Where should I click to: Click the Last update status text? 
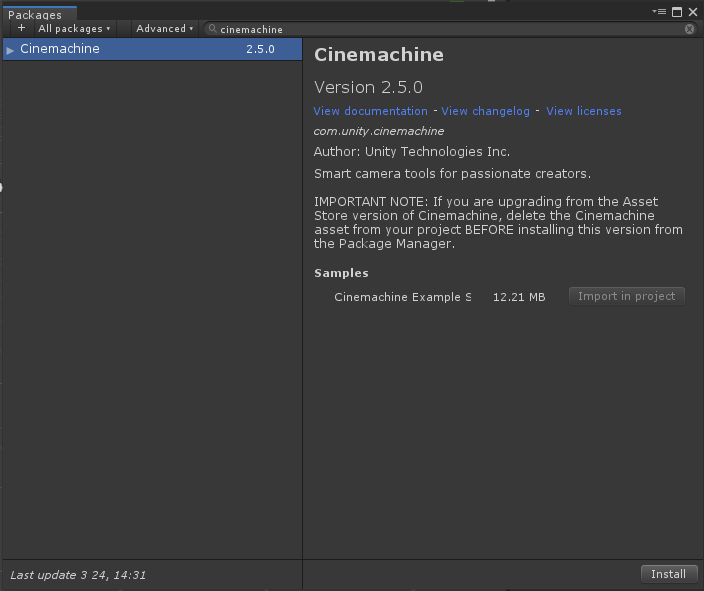(78, 575)
